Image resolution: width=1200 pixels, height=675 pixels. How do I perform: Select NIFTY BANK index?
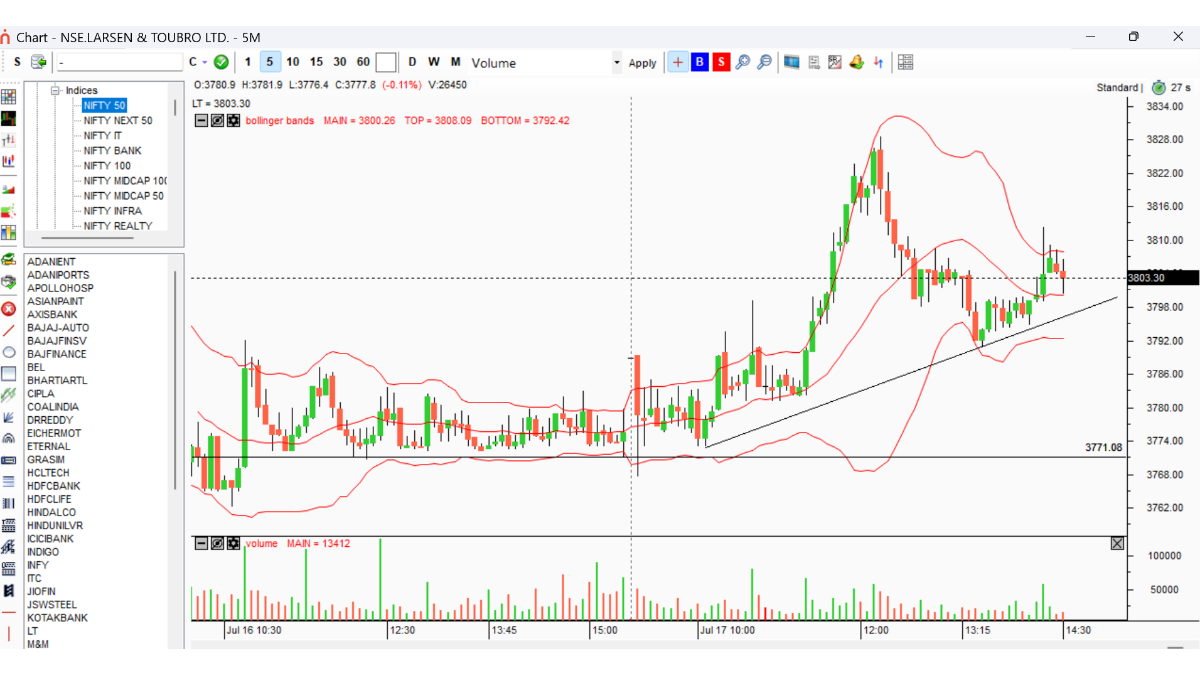tap(113, 150)
